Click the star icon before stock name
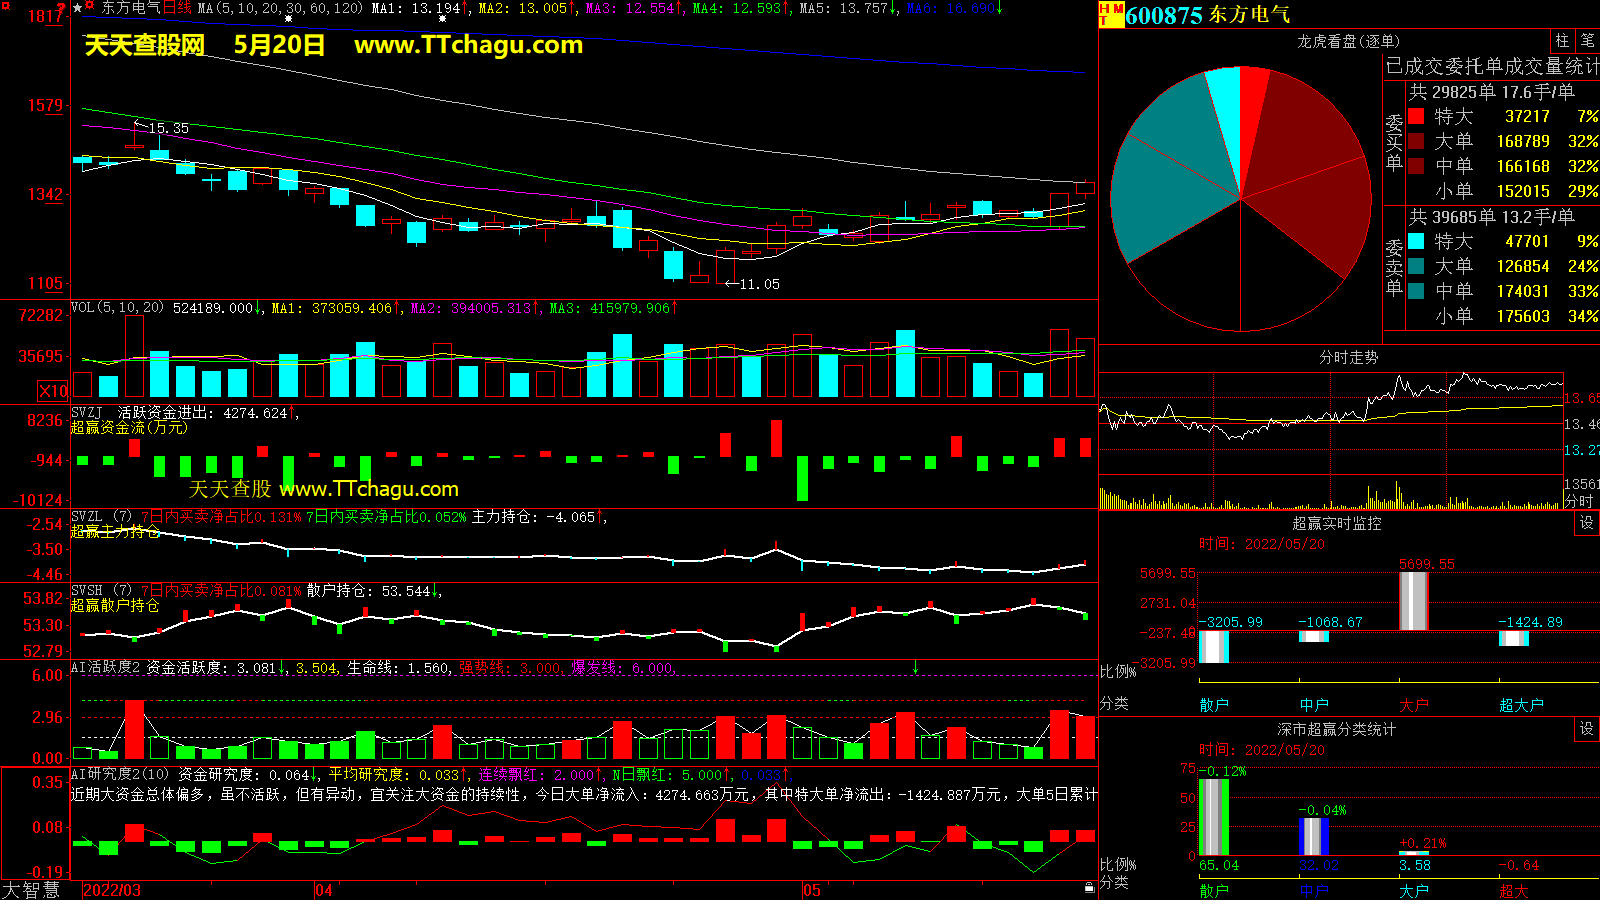This screenshot has width=1600, height=900. [x=78, y=8]
